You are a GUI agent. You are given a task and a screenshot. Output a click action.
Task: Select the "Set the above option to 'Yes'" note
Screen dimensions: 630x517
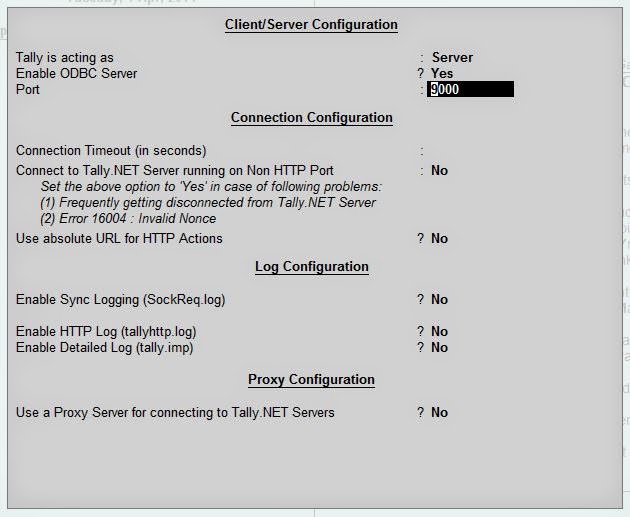pyautogui.click(x=211, y=187)
